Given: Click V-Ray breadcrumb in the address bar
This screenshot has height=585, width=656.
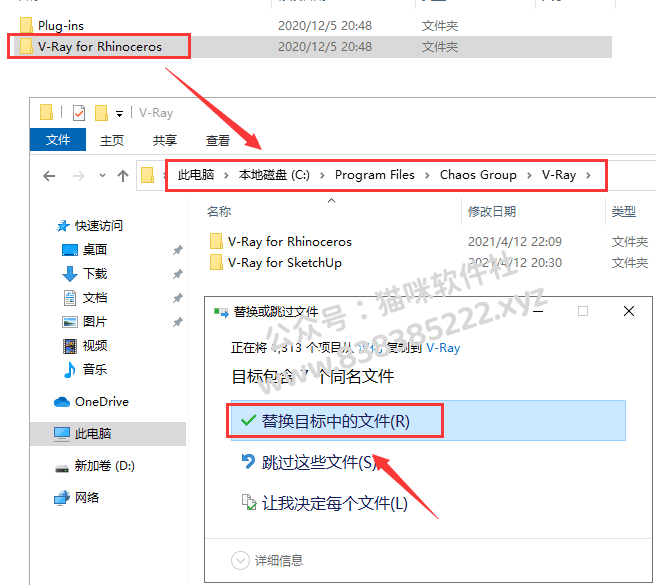Looking at the screenshot, I should (559, 175).
